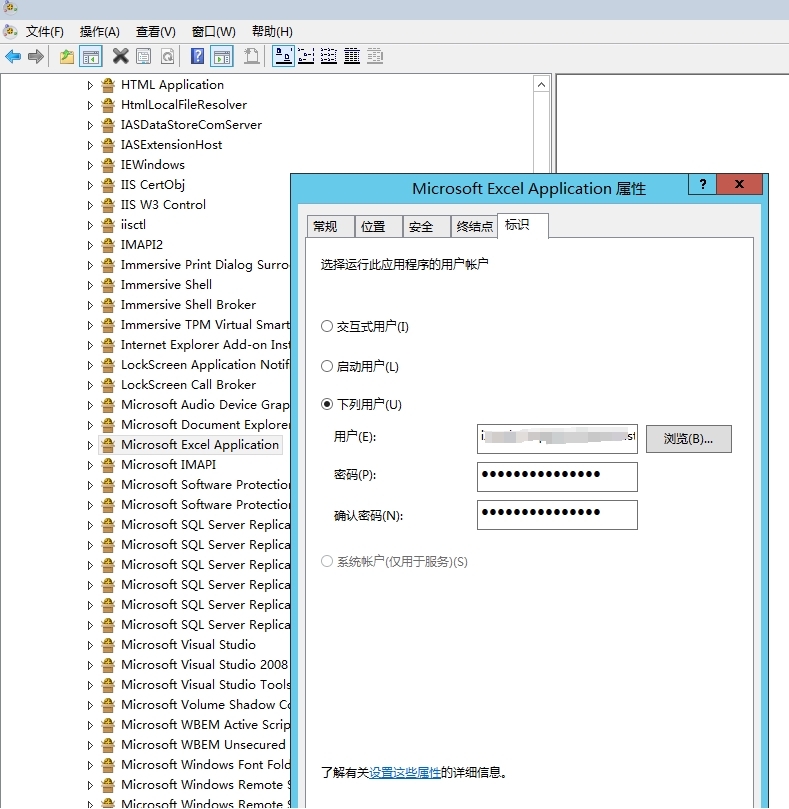
Task: Click the Up one level folder icon
Action: point(67,56)
